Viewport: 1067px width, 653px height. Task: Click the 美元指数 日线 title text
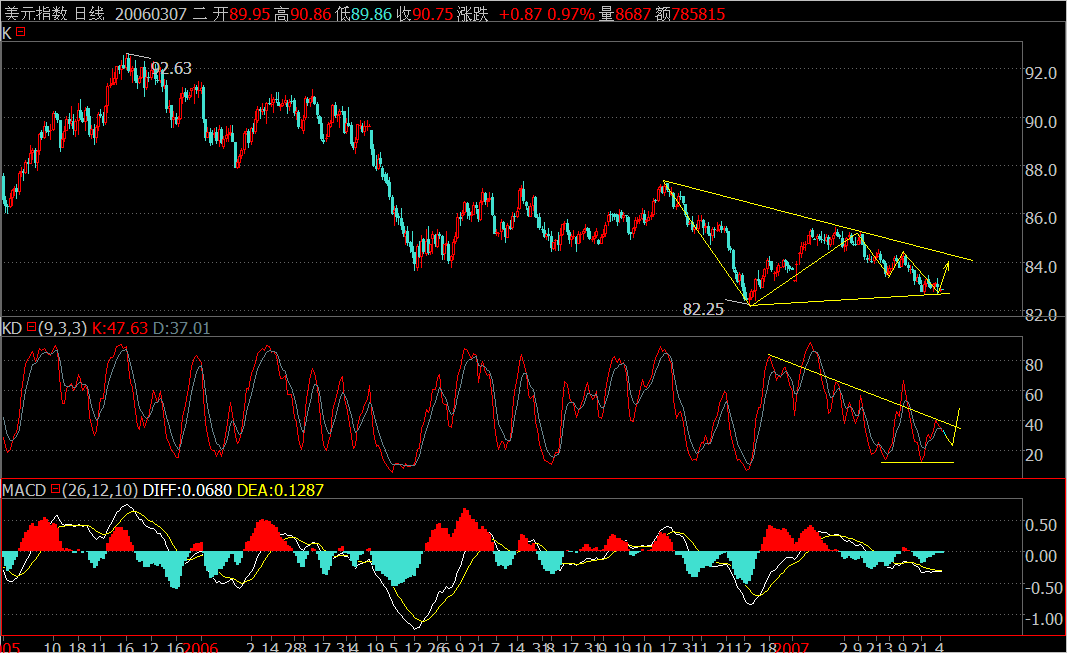[x=54, y=14]
